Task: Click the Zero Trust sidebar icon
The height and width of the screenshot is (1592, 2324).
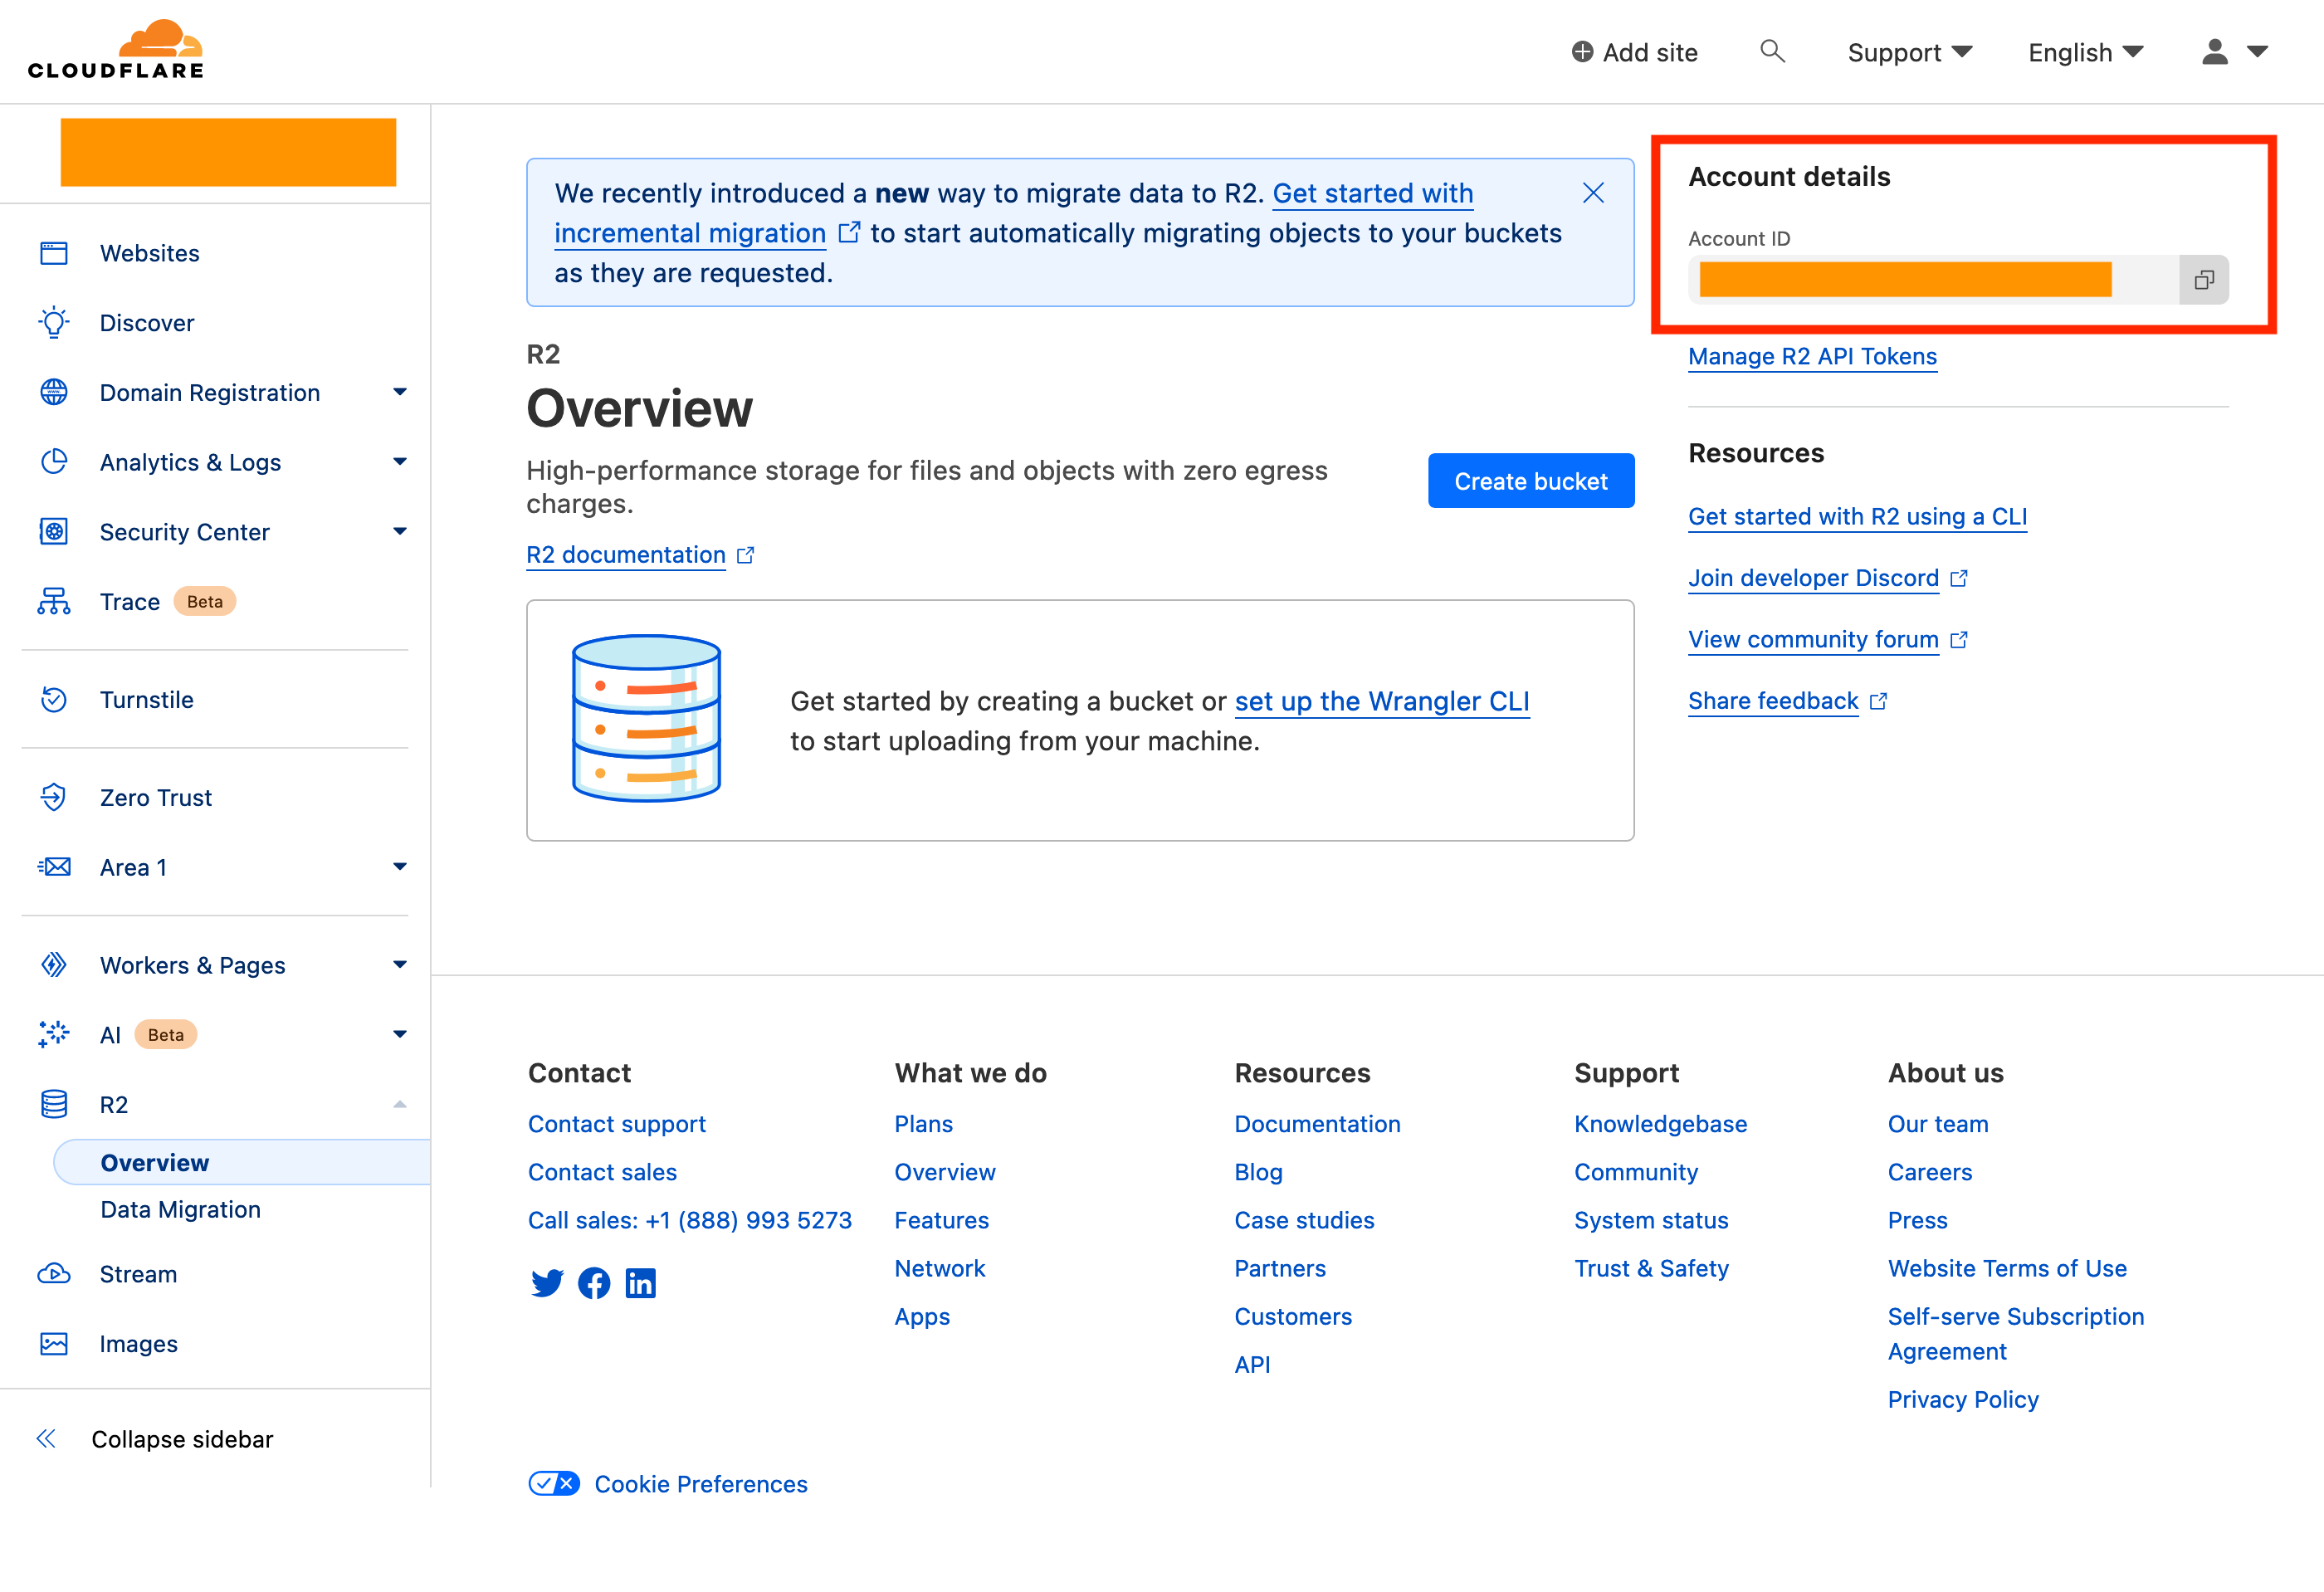Action: [x=54, y=797]
